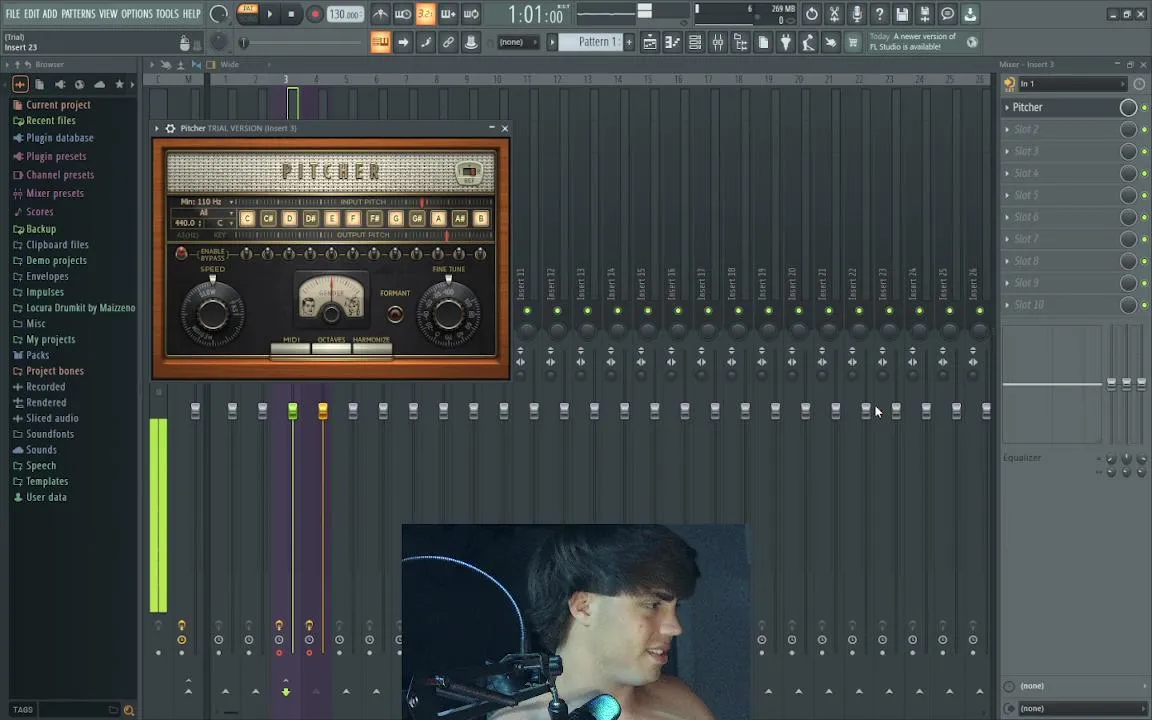The width and height of the screenshot is (1152, 720).
Task: Expand the Pitcher window menu arrow
Action: [156, 129]
